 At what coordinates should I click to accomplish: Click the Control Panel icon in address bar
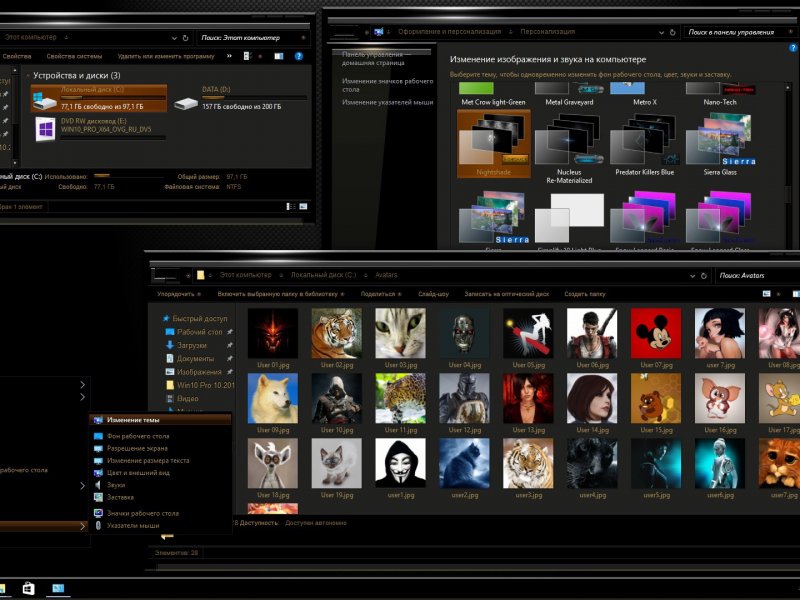pyautogui.click(x=379, y=32)
